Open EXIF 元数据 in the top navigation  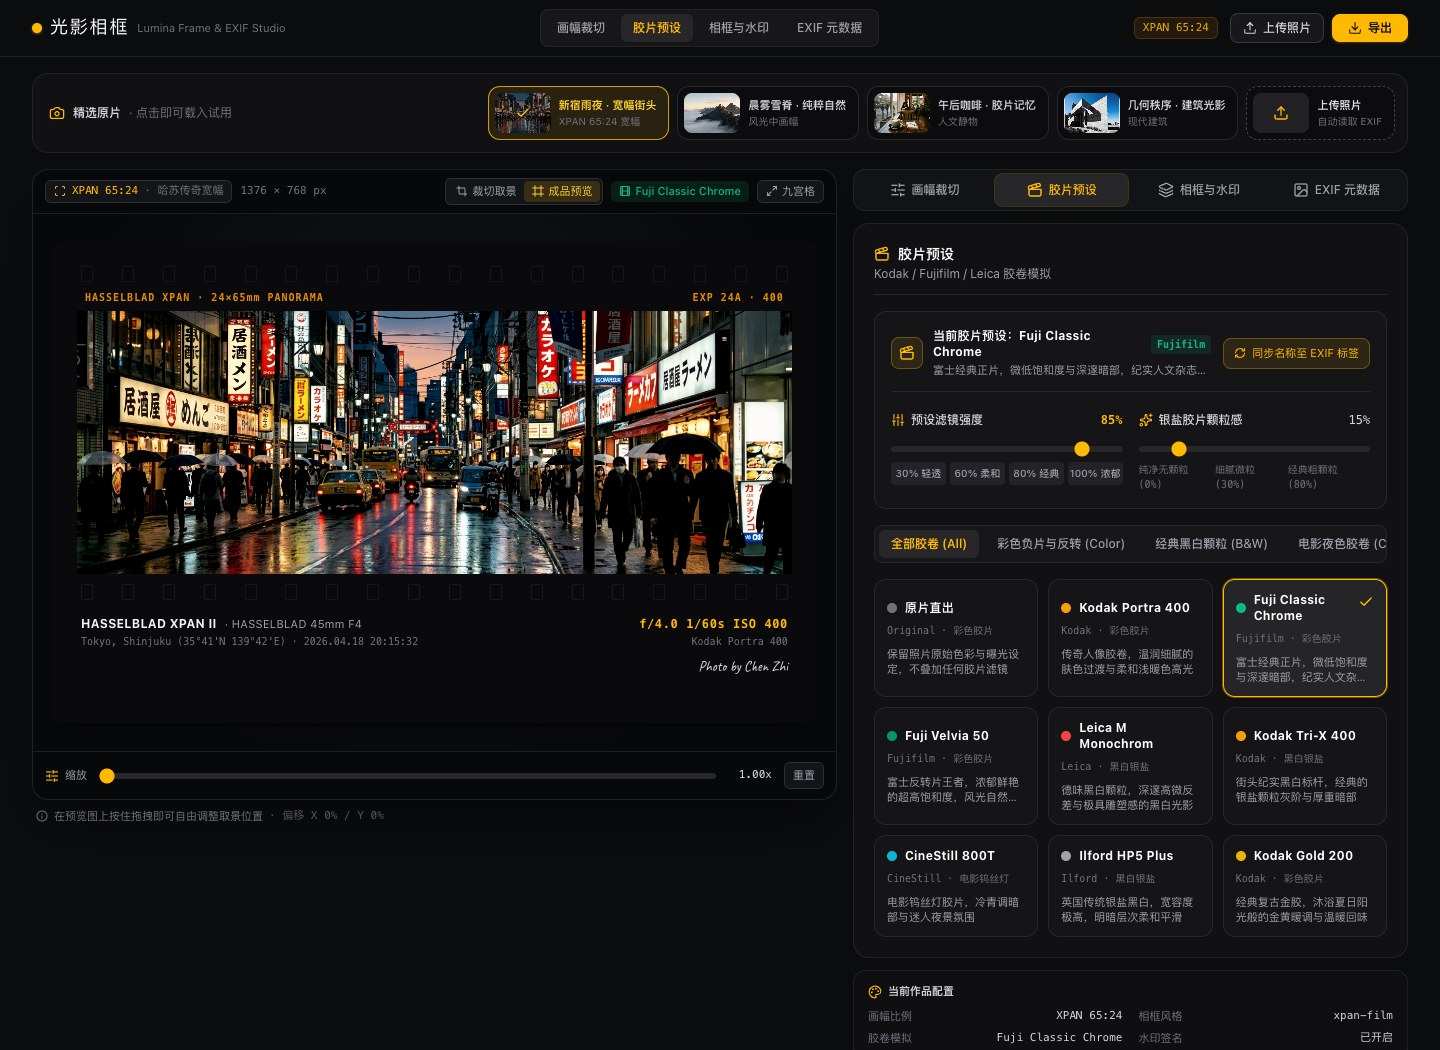click(x=829, y=28)
